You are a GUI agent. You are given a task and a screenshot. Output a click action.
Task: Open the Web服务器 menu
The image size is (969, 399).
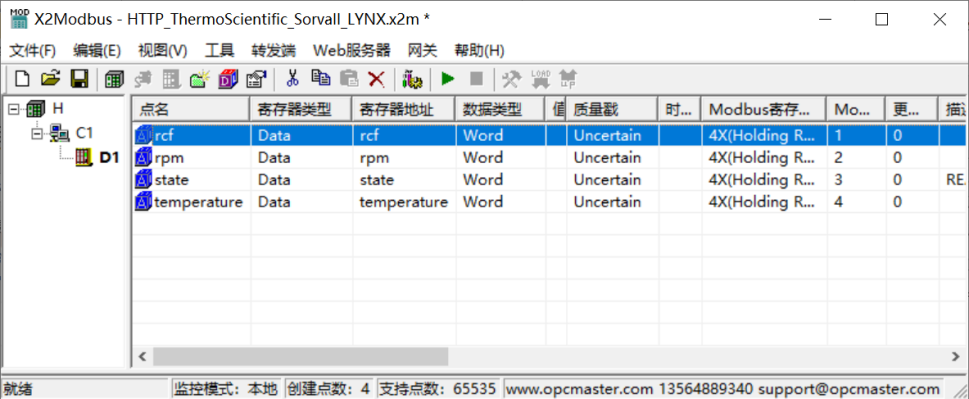pos(352,51)
